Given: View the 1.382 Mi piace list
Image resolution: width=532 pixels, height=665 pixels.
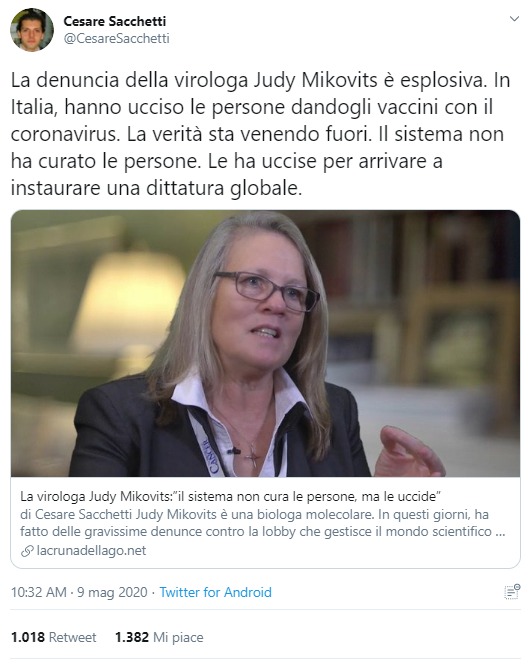Looking at the screenshot, I should tap(159, 637).
